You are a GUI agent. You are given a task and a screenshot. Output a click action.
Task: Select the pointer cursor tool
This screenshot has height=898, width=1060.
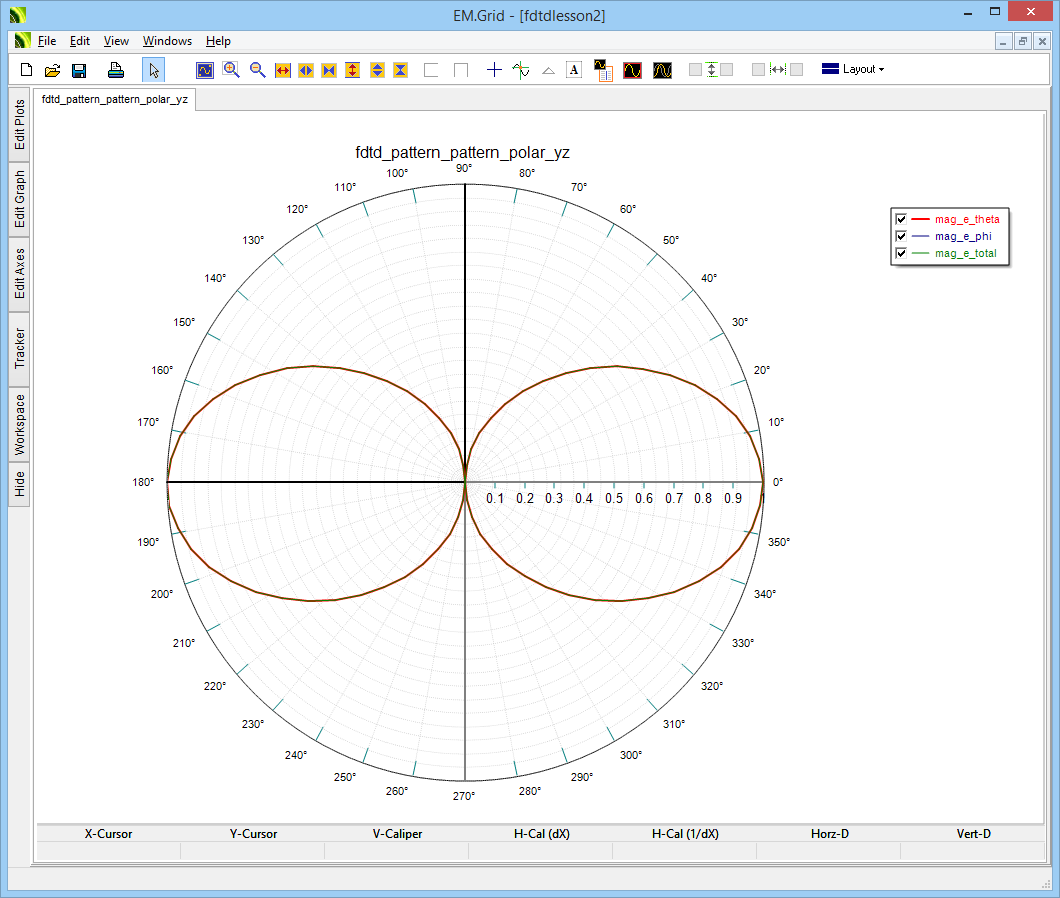coord(153,70)
